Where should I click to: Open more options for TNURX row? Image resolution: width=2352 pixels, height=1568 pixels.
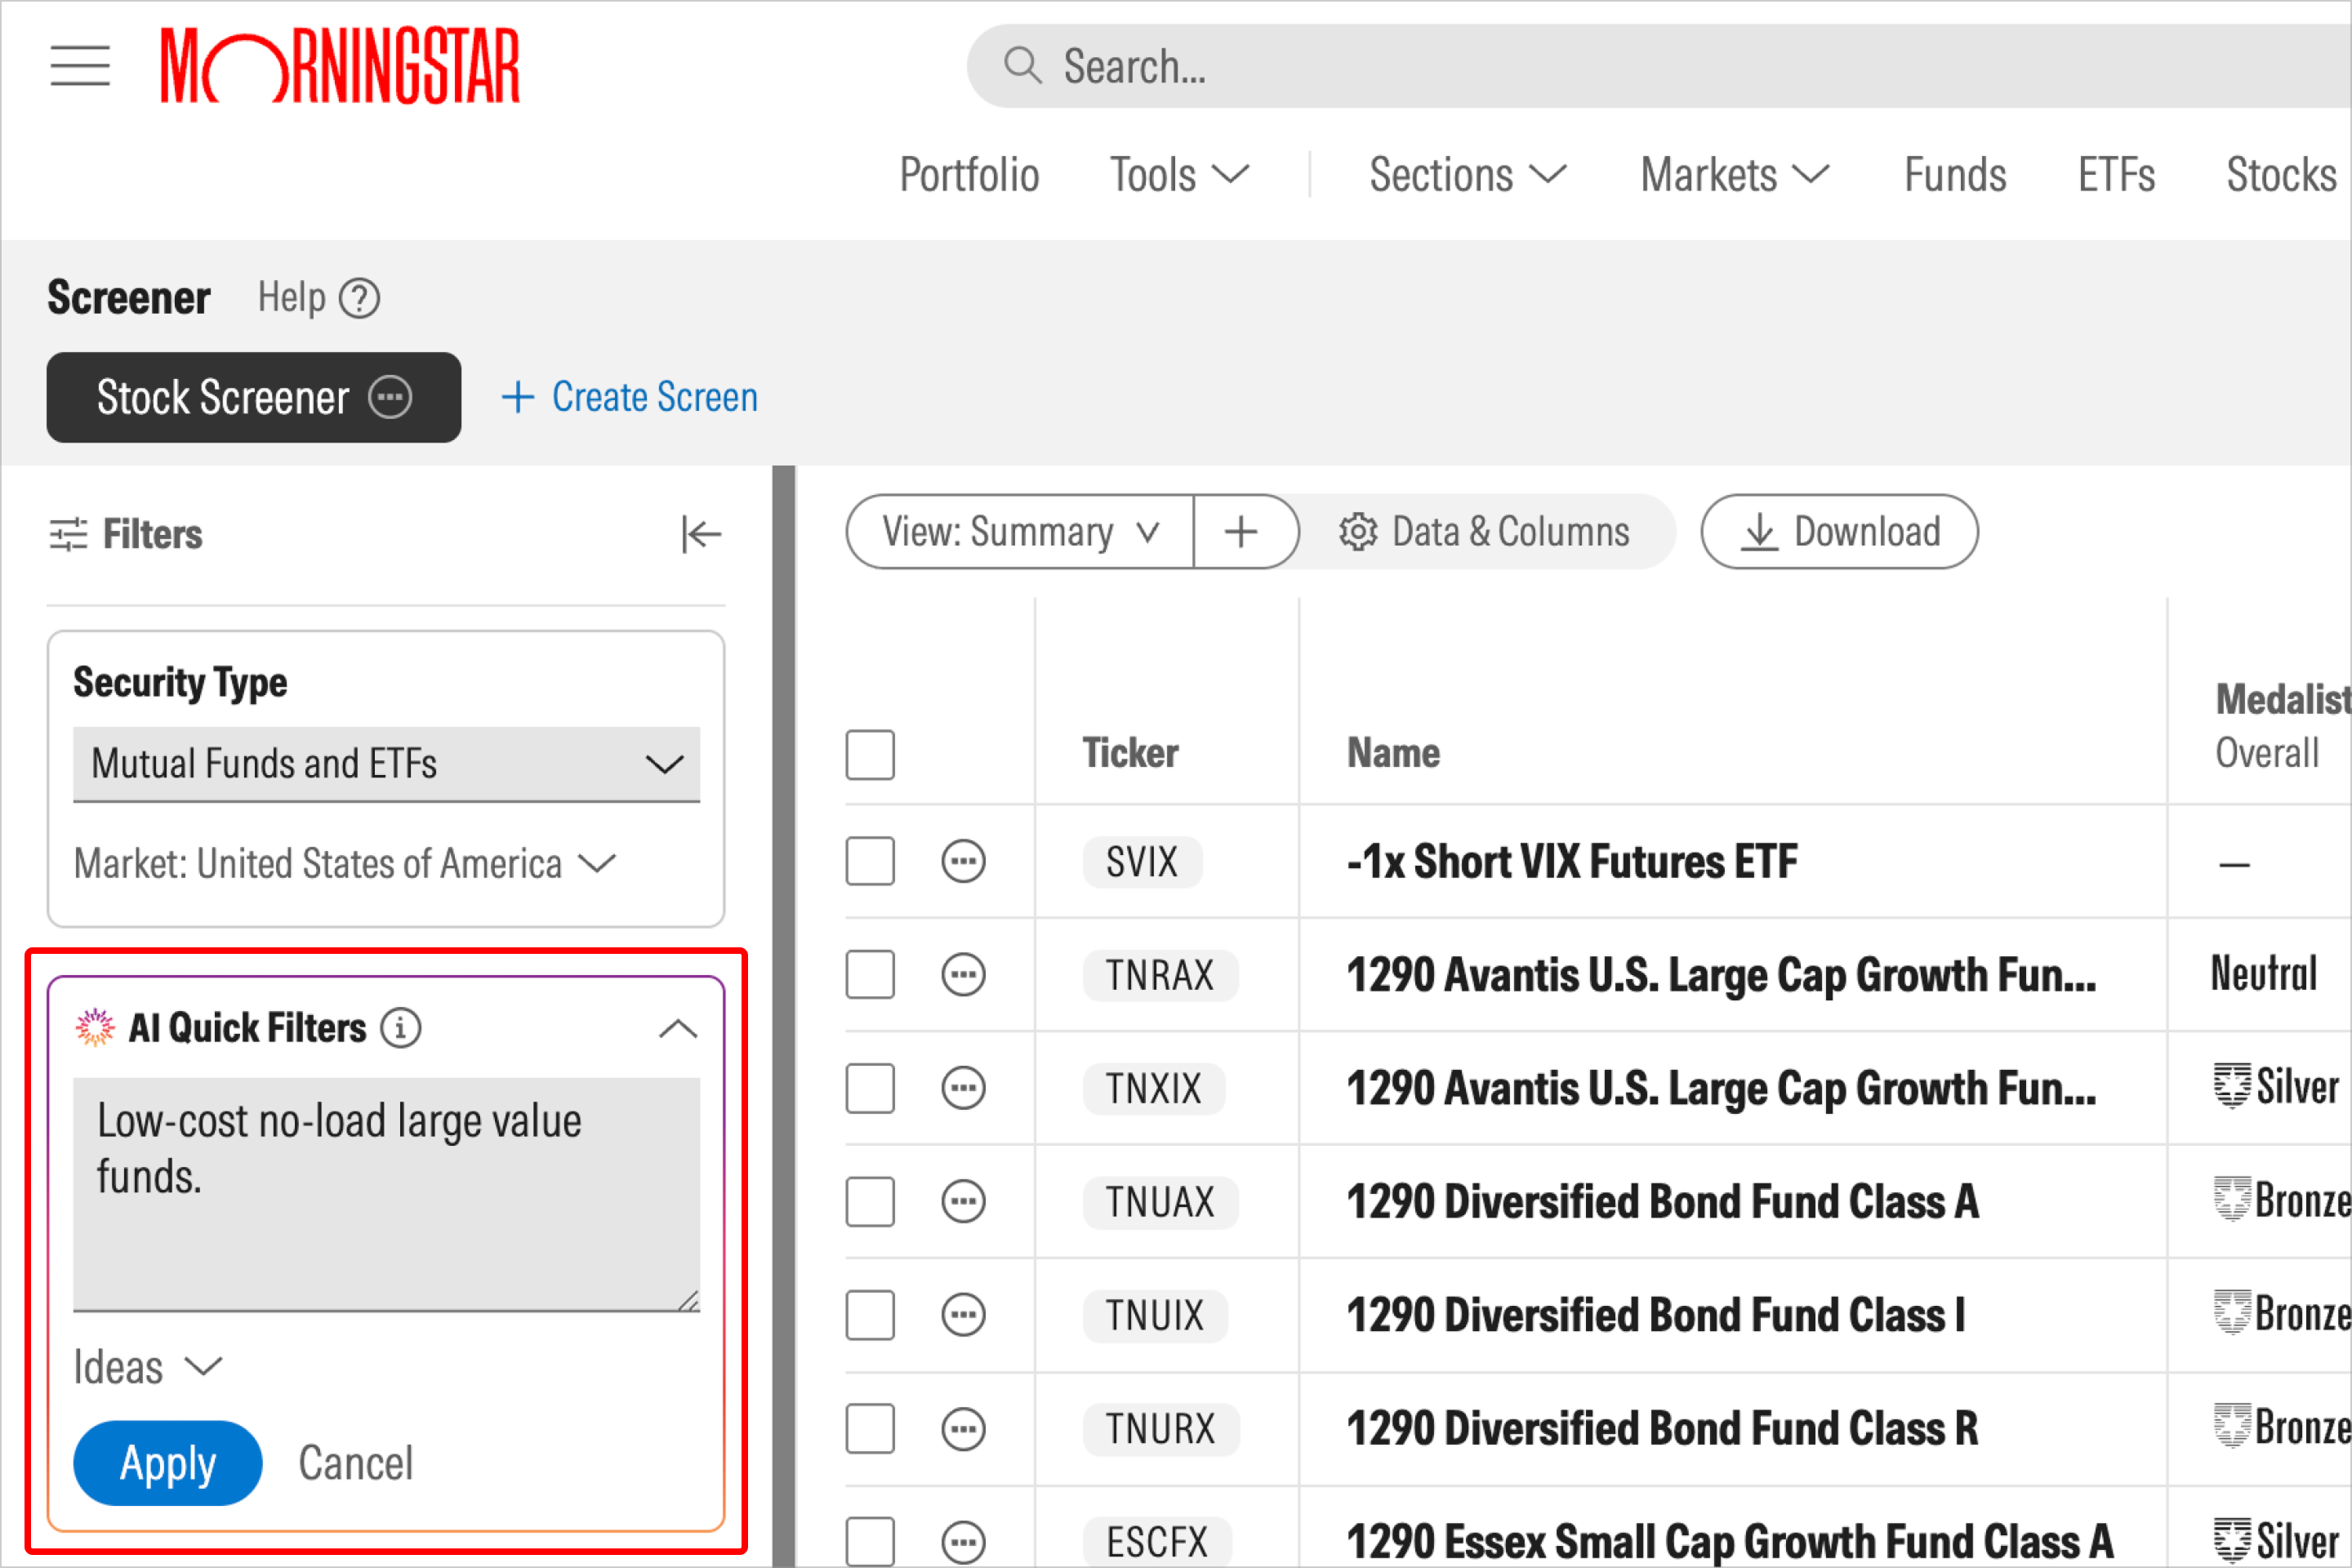coord(963,1429)
